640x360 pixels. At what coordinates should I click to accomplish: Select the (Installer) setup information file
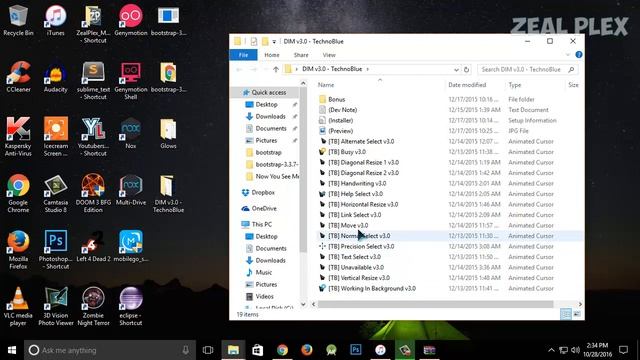[340, 120]
